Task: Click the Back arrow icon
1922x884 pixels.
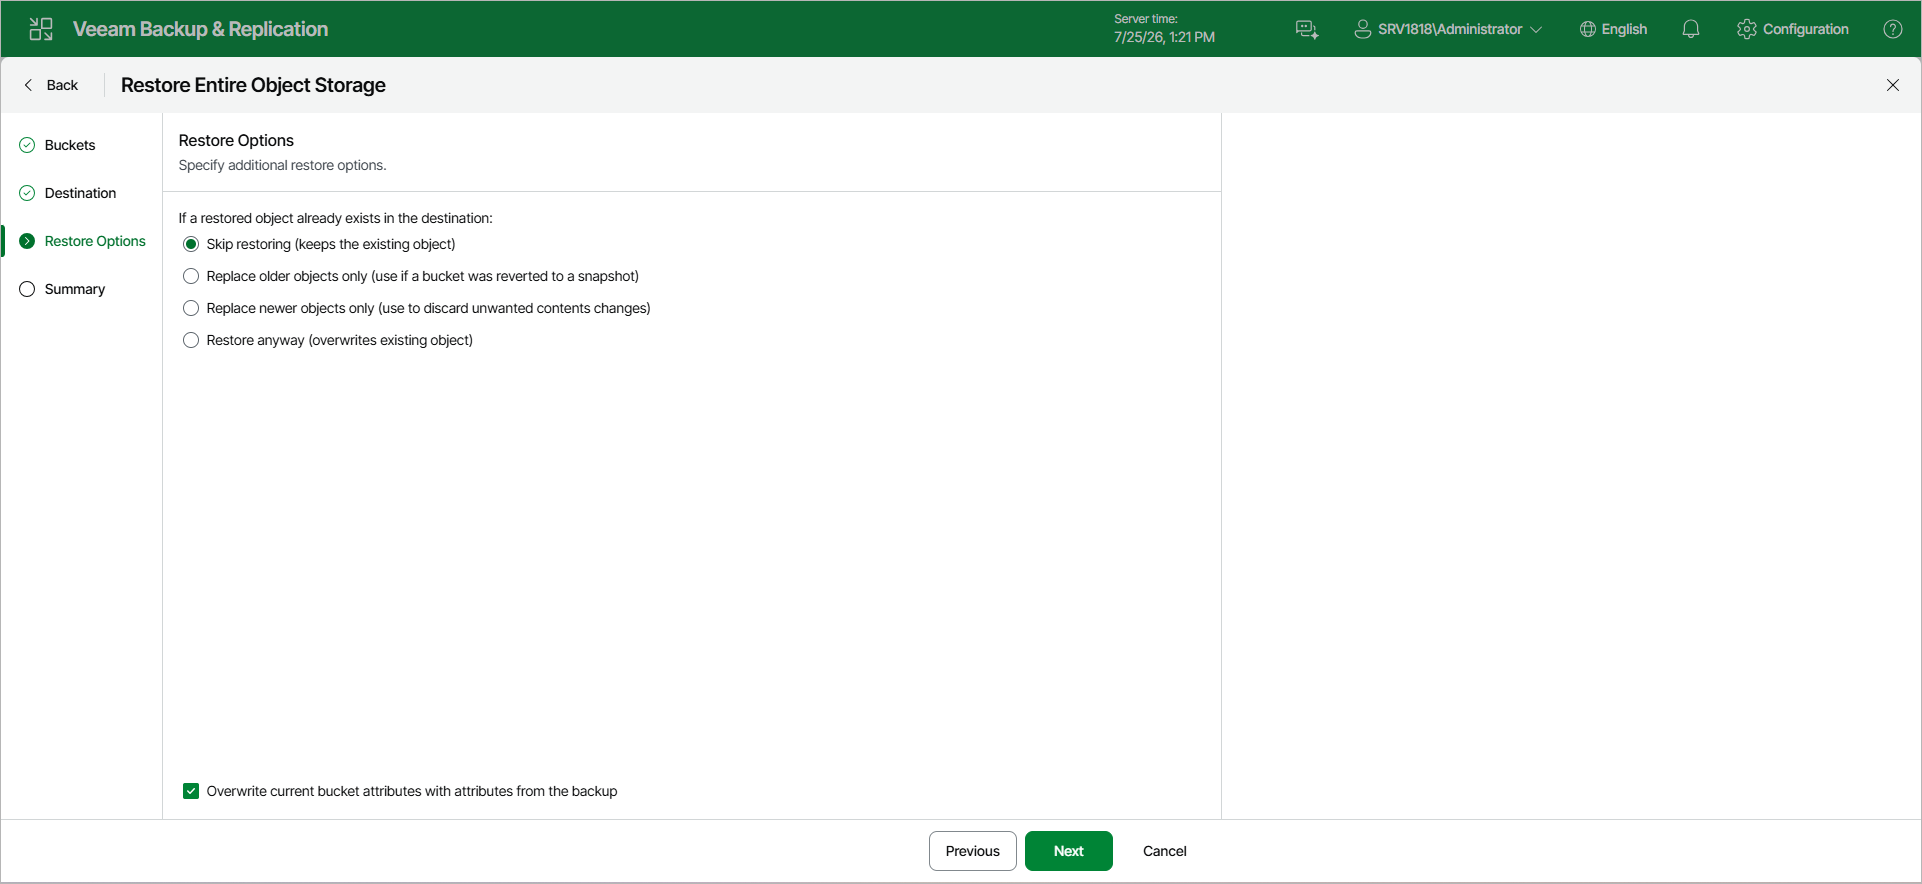Action: 28,85
